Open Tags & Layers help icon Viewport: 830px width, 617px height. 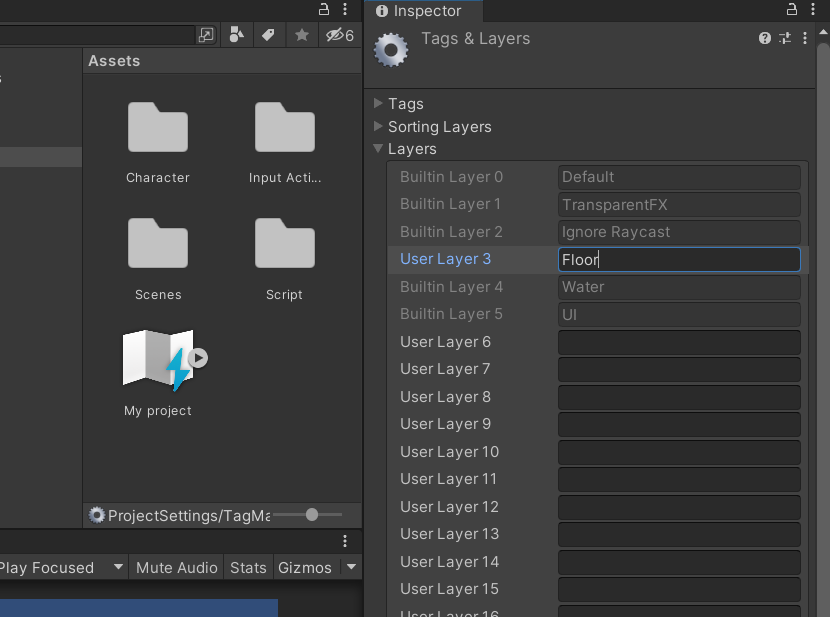pos(765,38)
